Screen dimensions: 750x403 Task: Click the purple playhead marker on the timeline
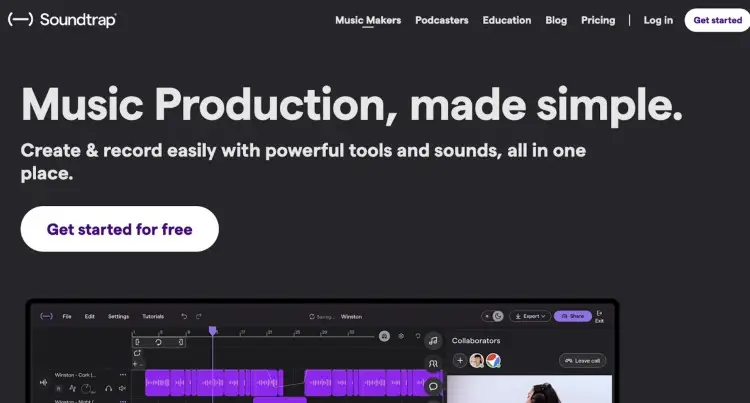212,331
